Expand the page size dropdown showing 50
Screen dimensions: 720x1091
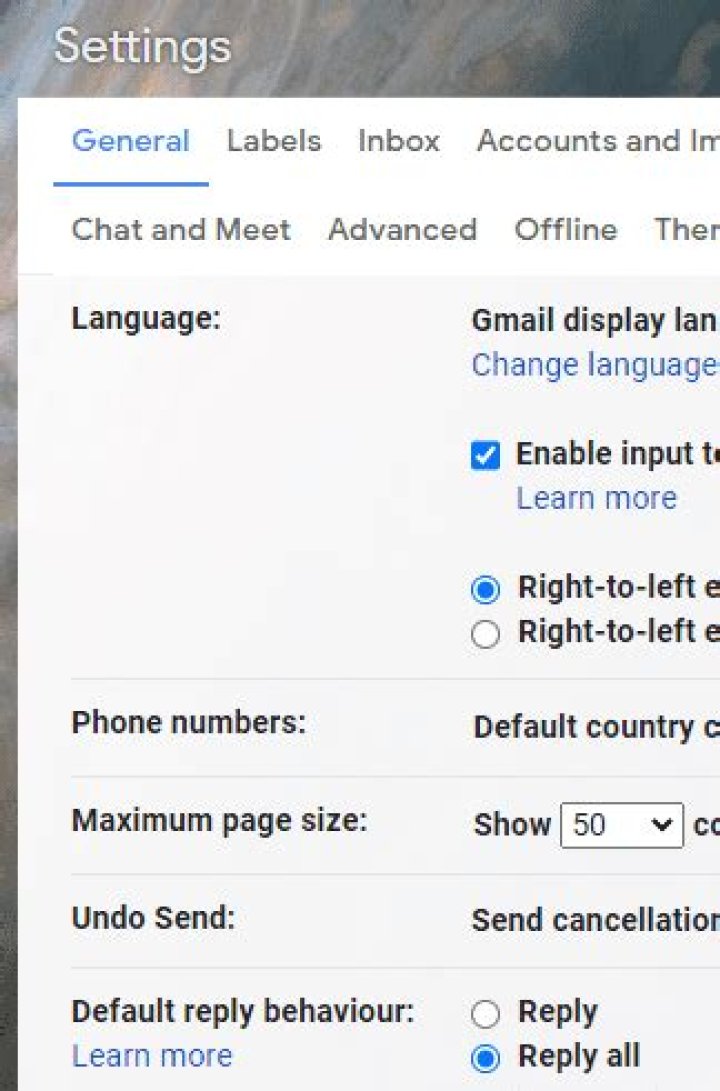click(621, 825)
